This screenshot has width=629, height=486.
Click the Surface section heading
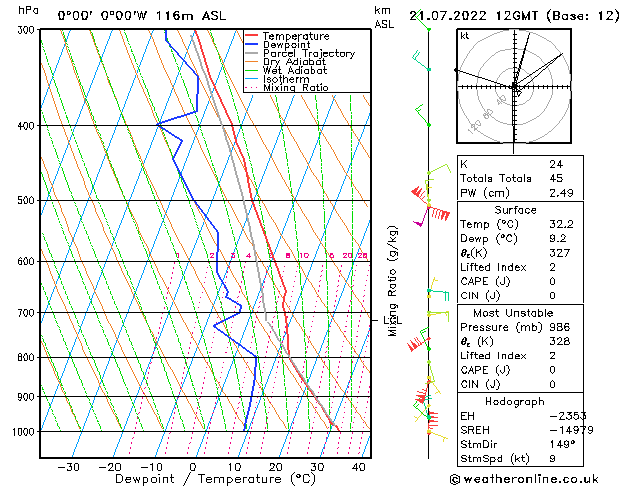(x=515, y=210)
